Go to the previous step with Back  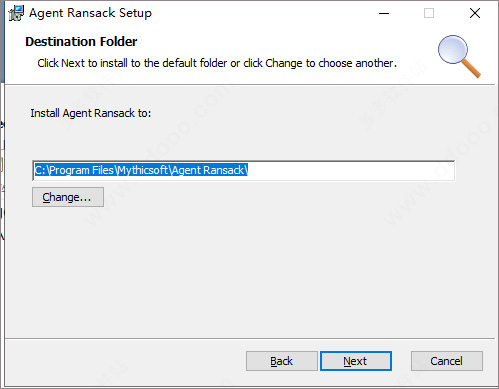click(x=282, y=361)
